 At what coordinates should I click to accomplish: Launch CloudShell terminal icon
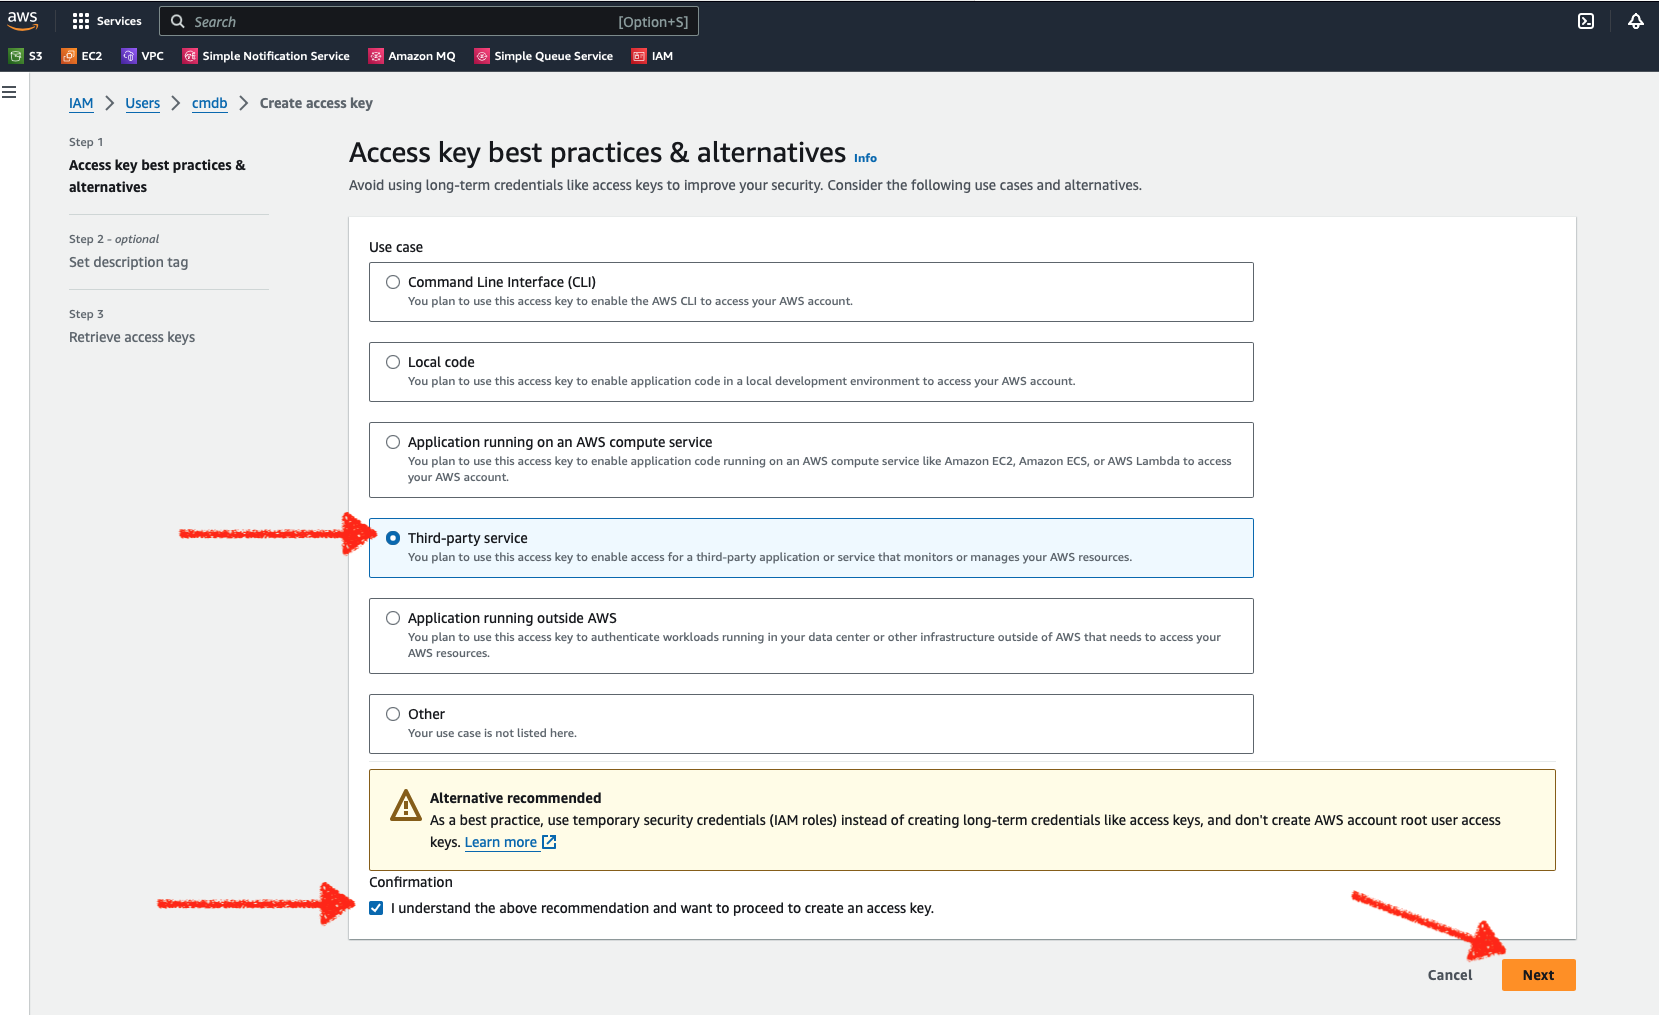point(1586,21)
